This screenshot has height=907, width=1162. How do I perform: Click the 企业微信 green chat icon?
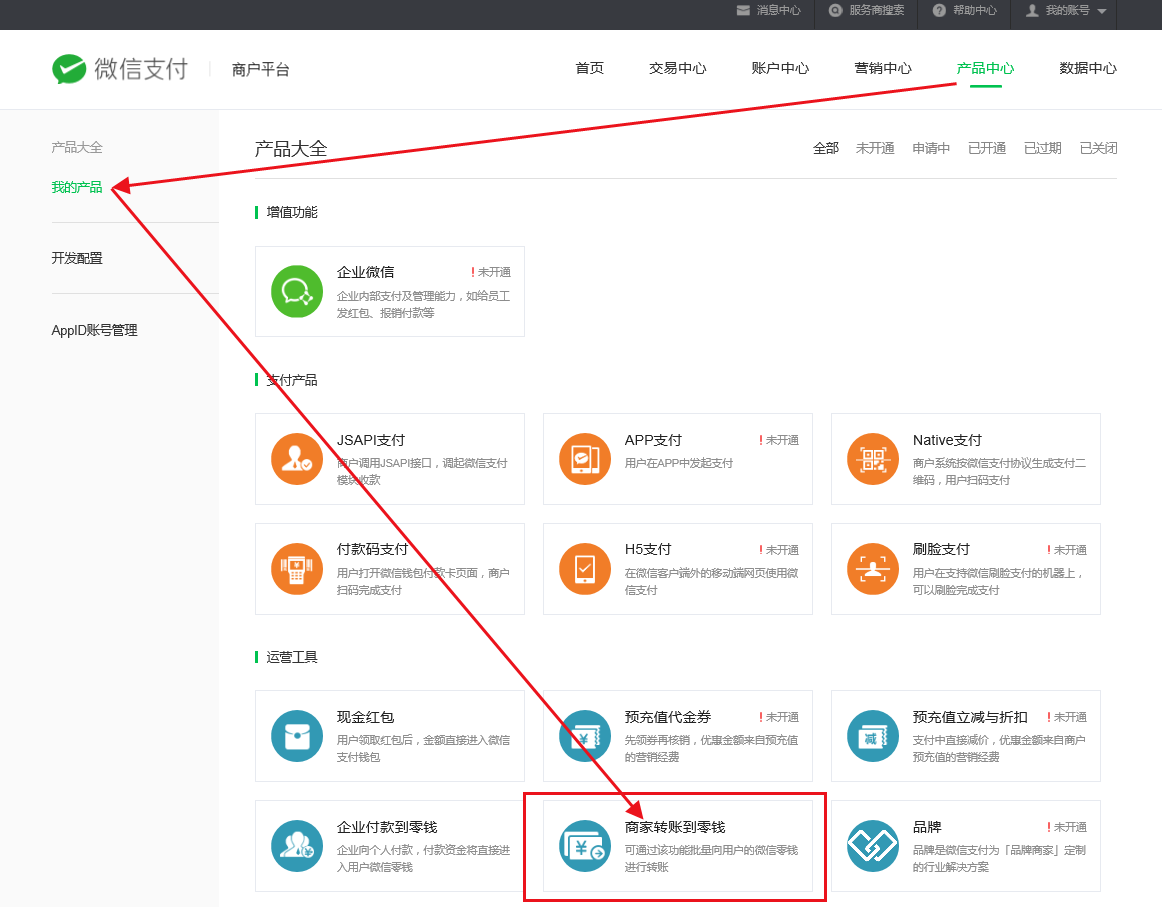point(297,291)
